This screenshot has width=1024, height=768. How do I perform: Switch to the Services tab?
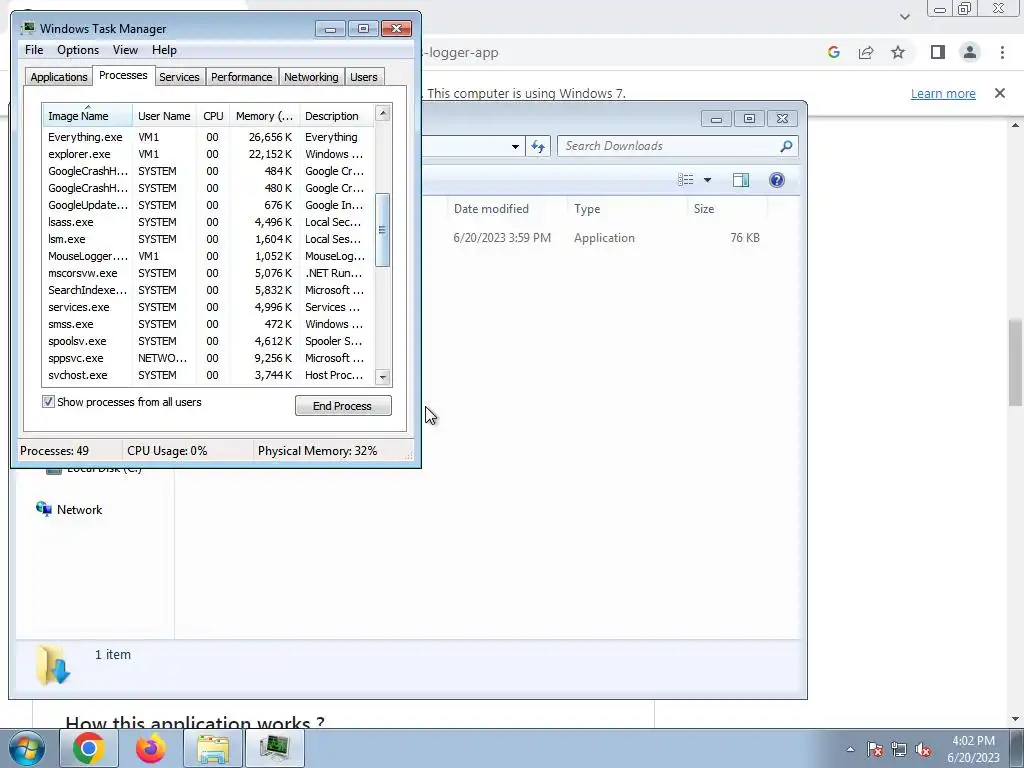pos(179,77)
